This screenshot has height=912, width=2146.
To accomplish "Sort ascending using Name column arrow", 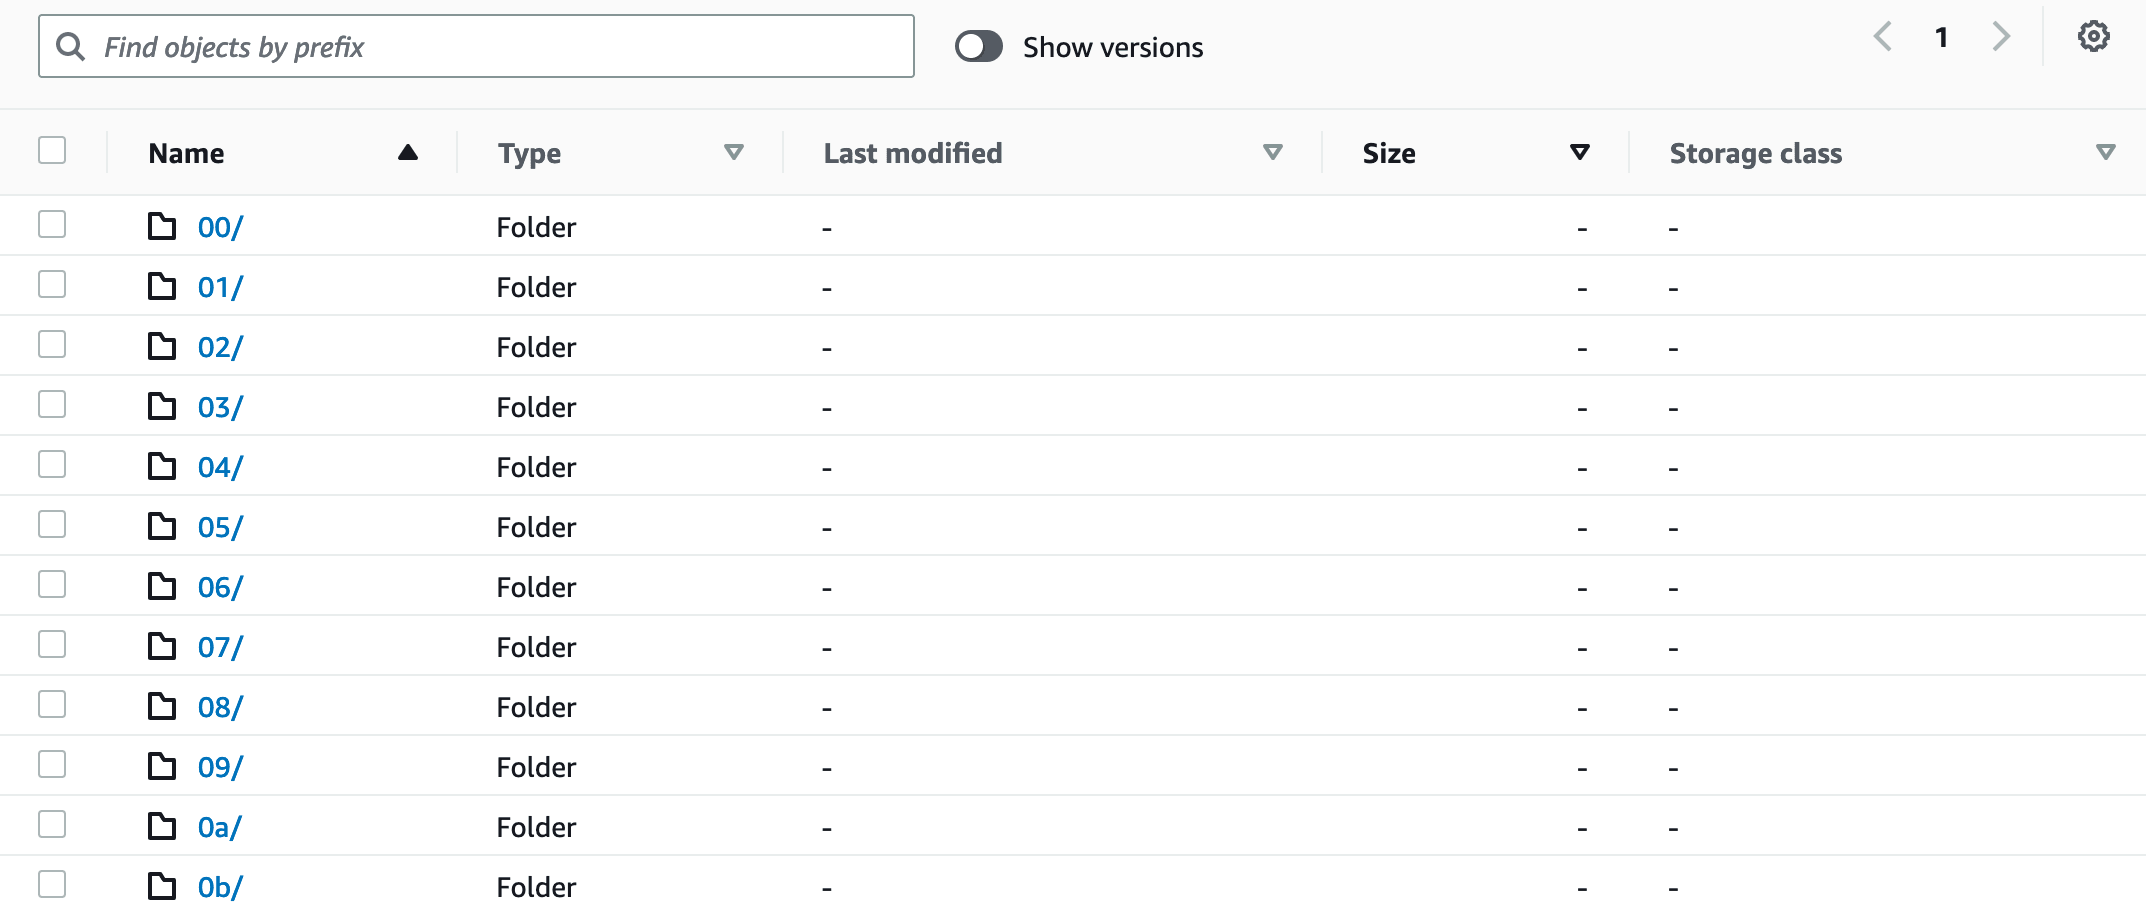I will click(x=407, y=153).
